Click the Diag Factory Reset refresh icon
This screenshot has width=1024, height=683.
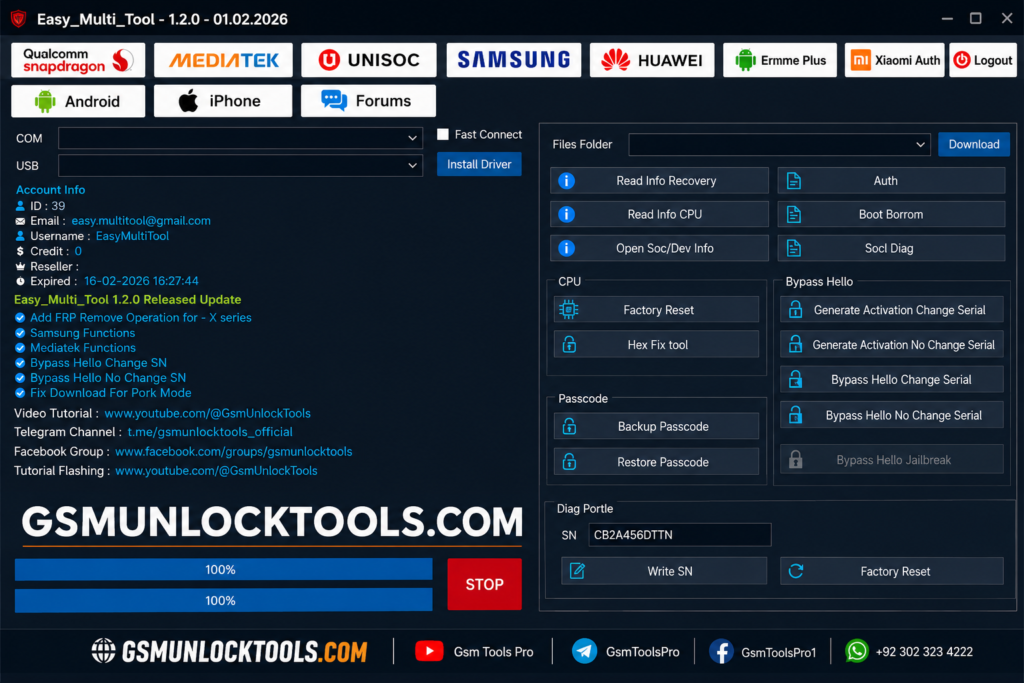[x=795, y=571]
